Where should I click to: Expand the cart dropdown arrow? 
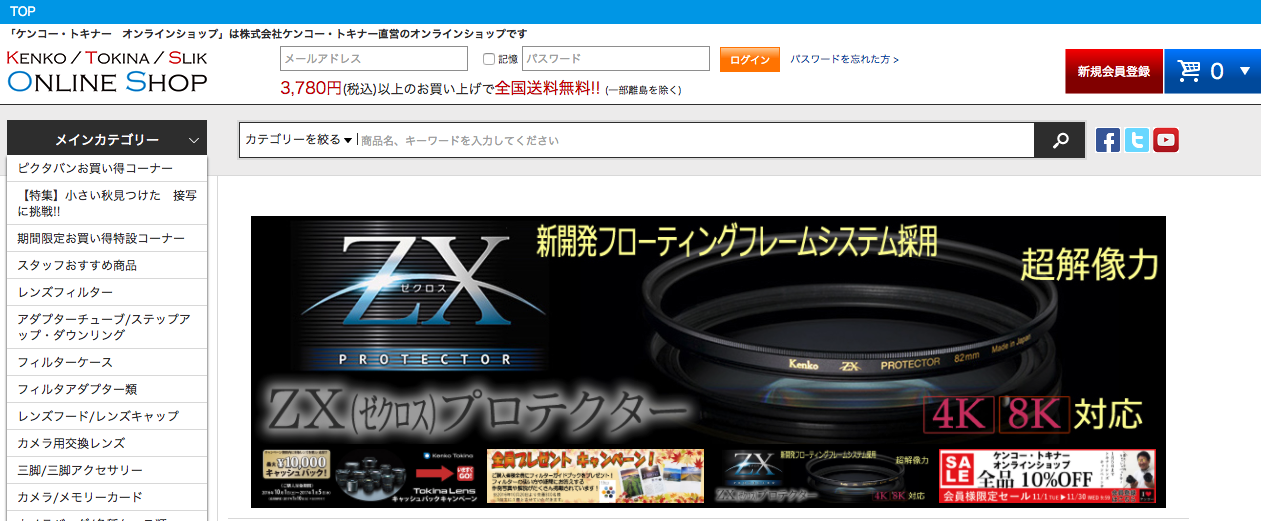tap(1245, 71)
